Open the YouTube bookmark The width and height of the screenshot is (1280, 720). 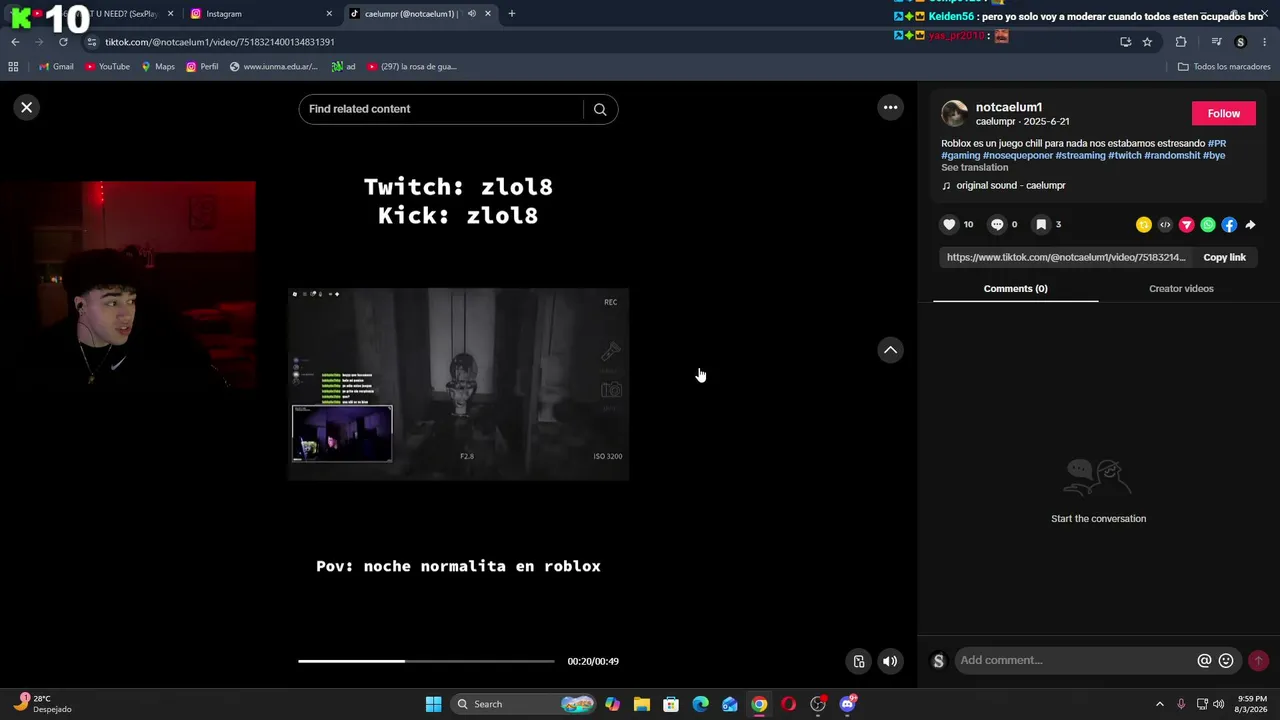click(107, 67)
